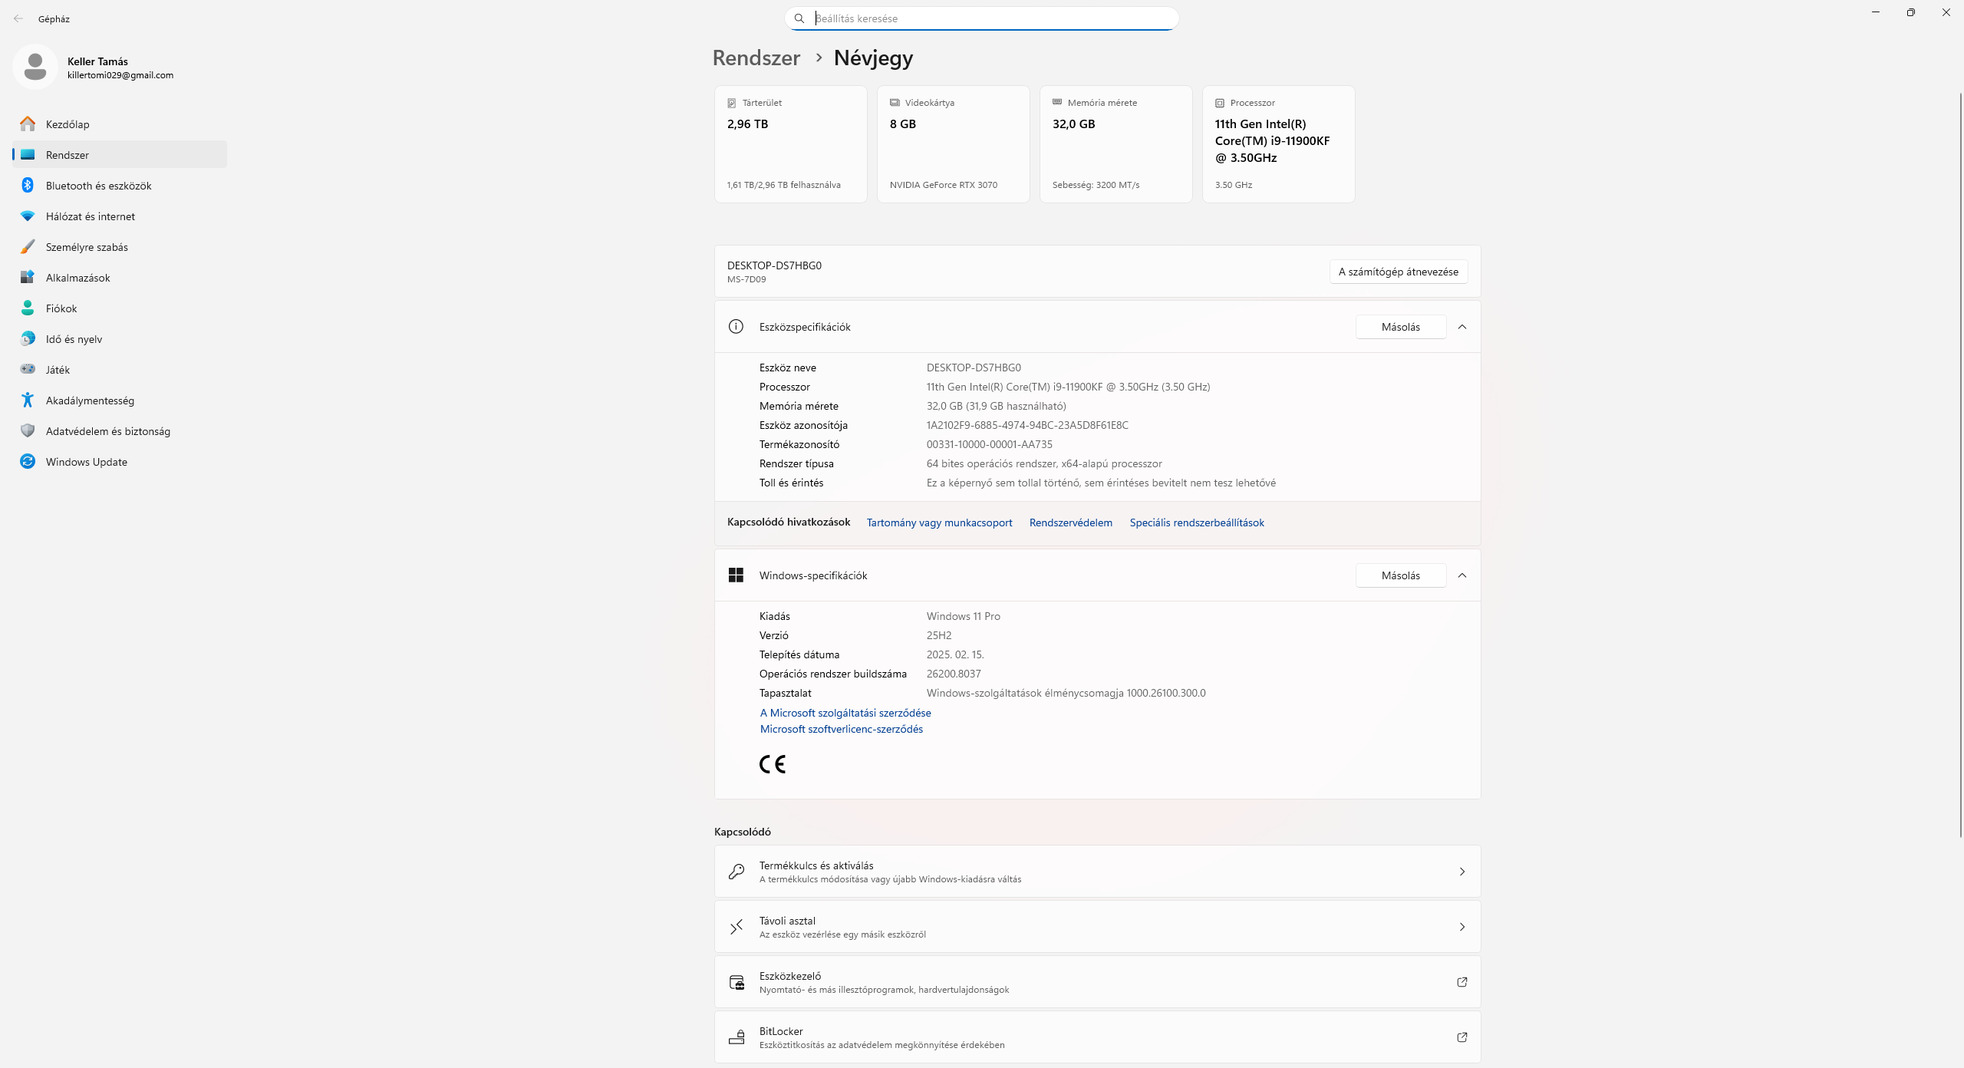Click the Bluetooth és eszközök sidebar icon
This screenshot has width=1964, height=1068.
(28, 185)
